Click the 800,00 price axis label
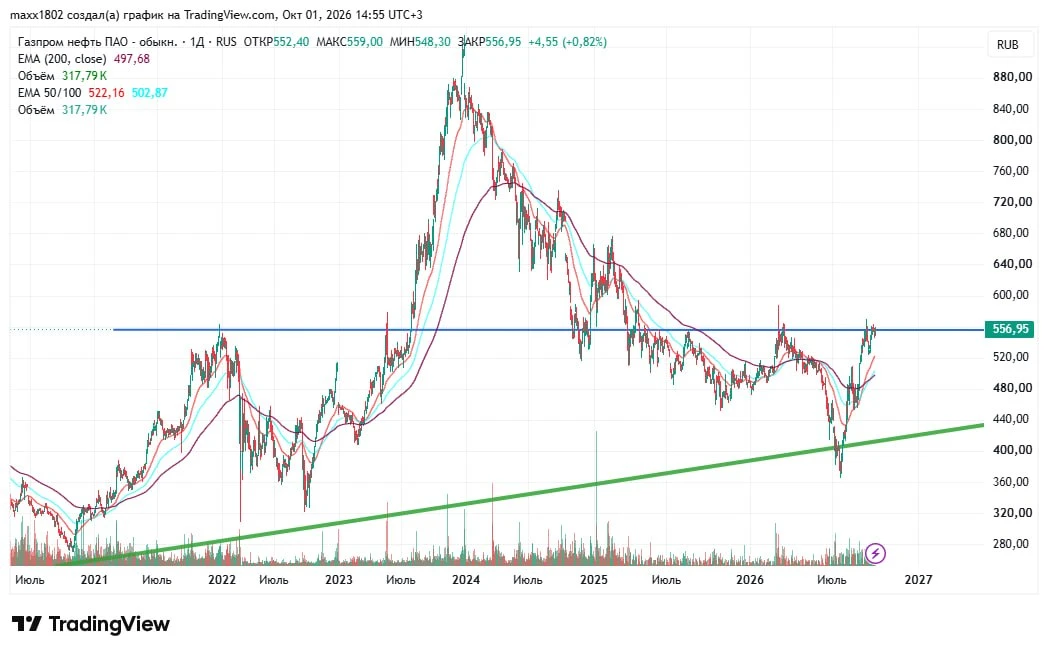Screen dimensions: 1048x654 (x=1012, y=140)
